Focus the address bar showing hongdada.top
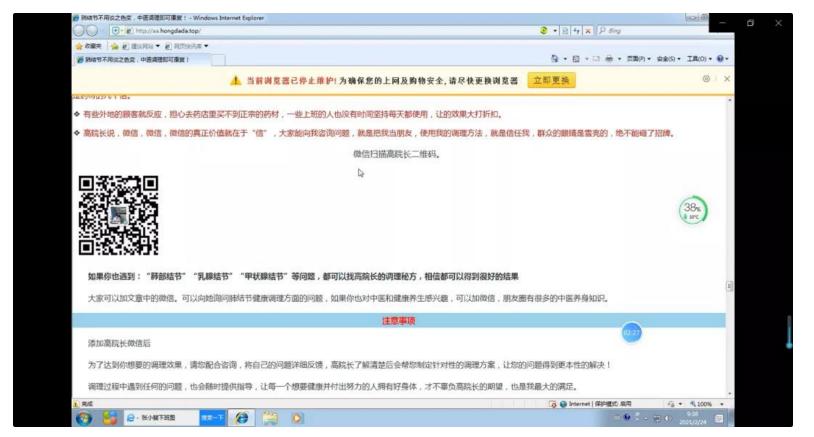Image resolution: width=814 pixels, height=437 pixels. (x=322, y=31)
